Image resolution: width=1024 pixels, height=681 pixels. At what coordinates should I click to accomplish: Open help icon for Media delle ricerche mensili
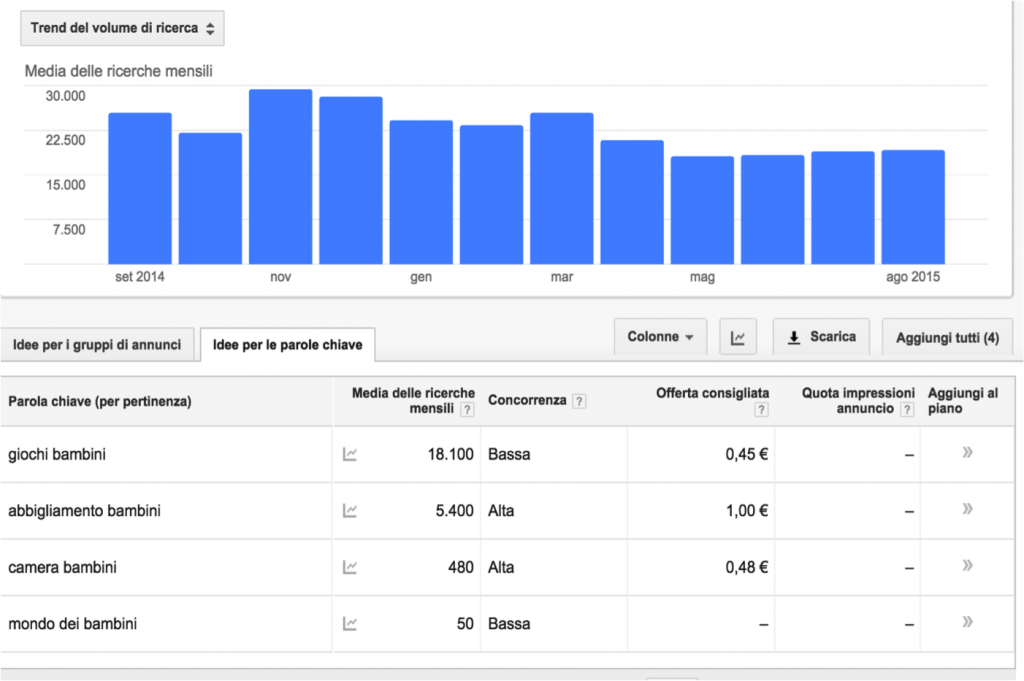pyautogui.click(x=467, y=410)
